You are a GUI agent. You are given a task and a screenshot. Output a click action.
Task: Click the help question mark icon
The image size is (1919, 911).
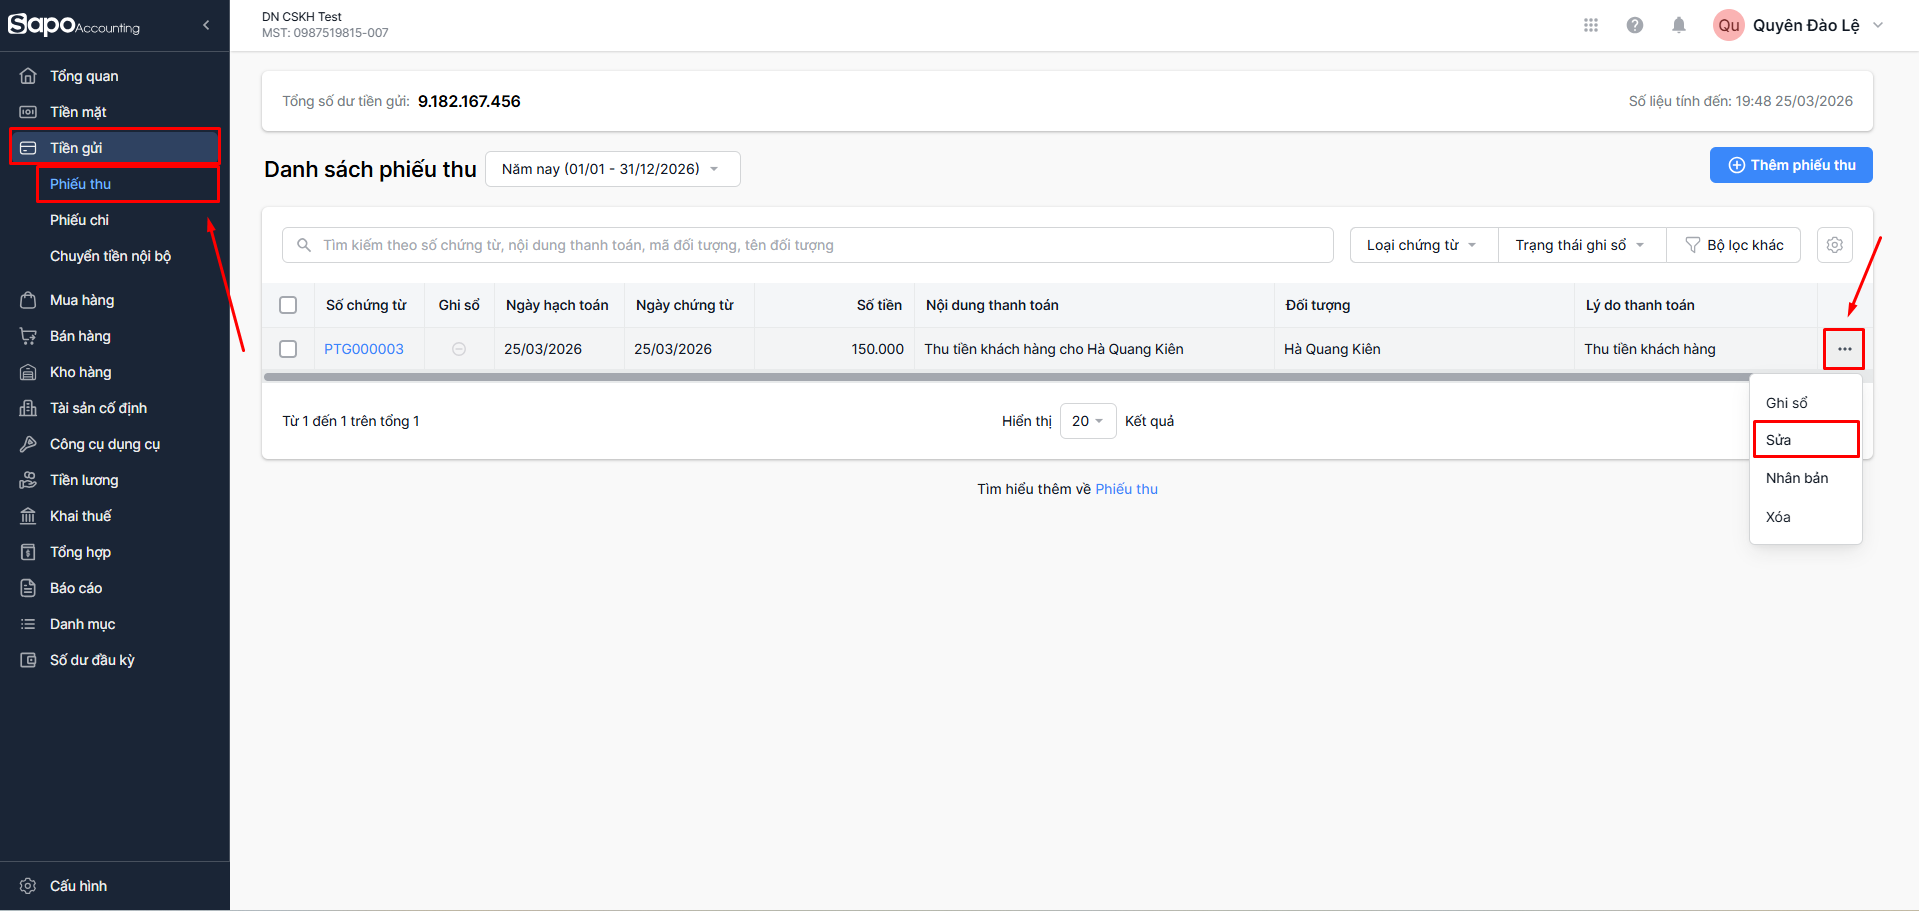tap(1635, 25)
